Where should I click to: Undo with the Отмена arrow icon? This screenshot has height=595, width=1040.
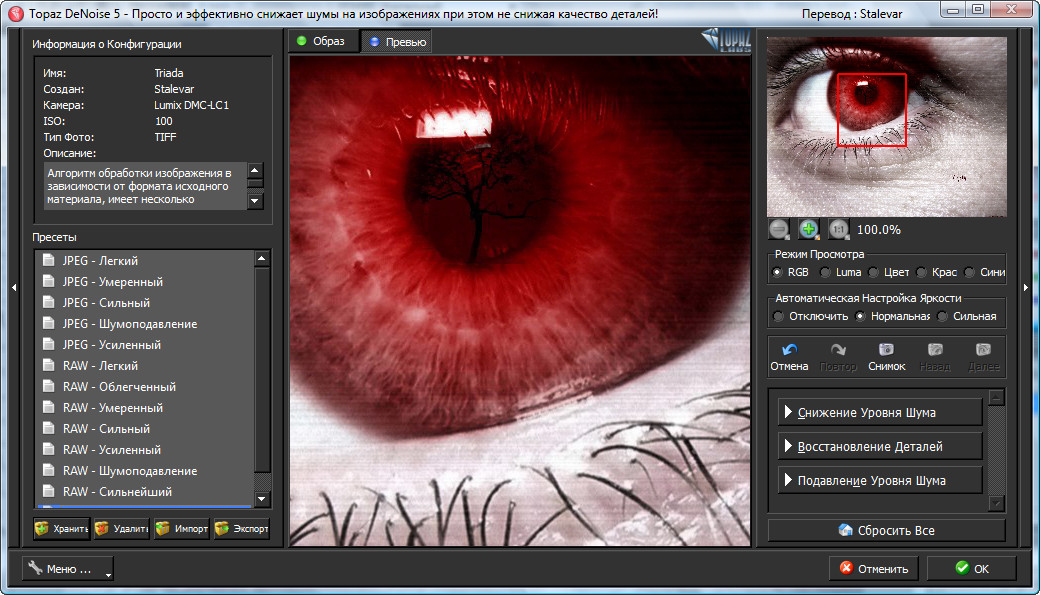tap(789, 351)
